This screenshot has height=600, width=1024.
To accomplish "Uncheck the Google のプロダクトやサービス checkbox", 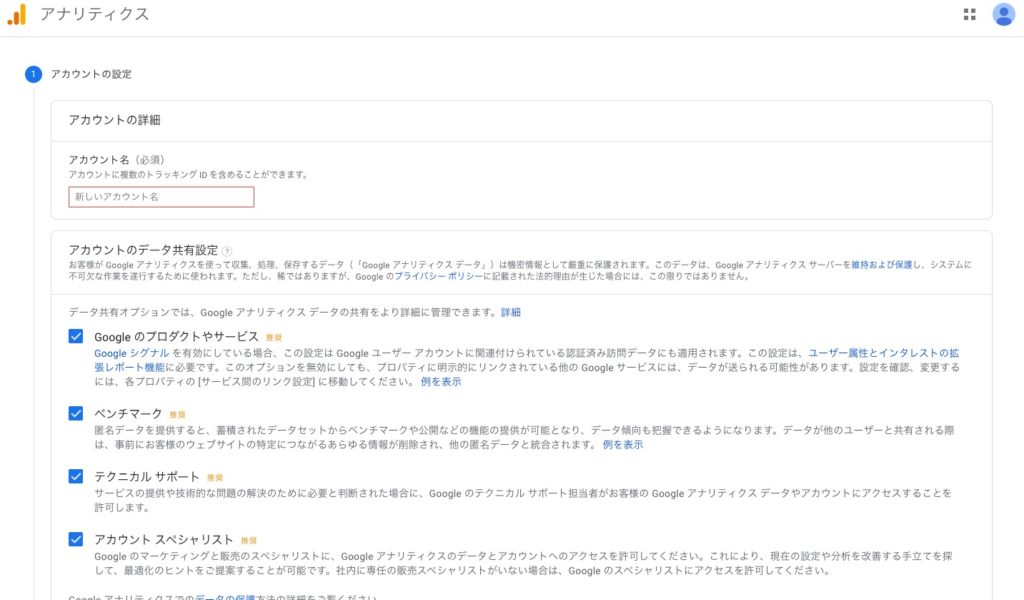I will 76,336.
